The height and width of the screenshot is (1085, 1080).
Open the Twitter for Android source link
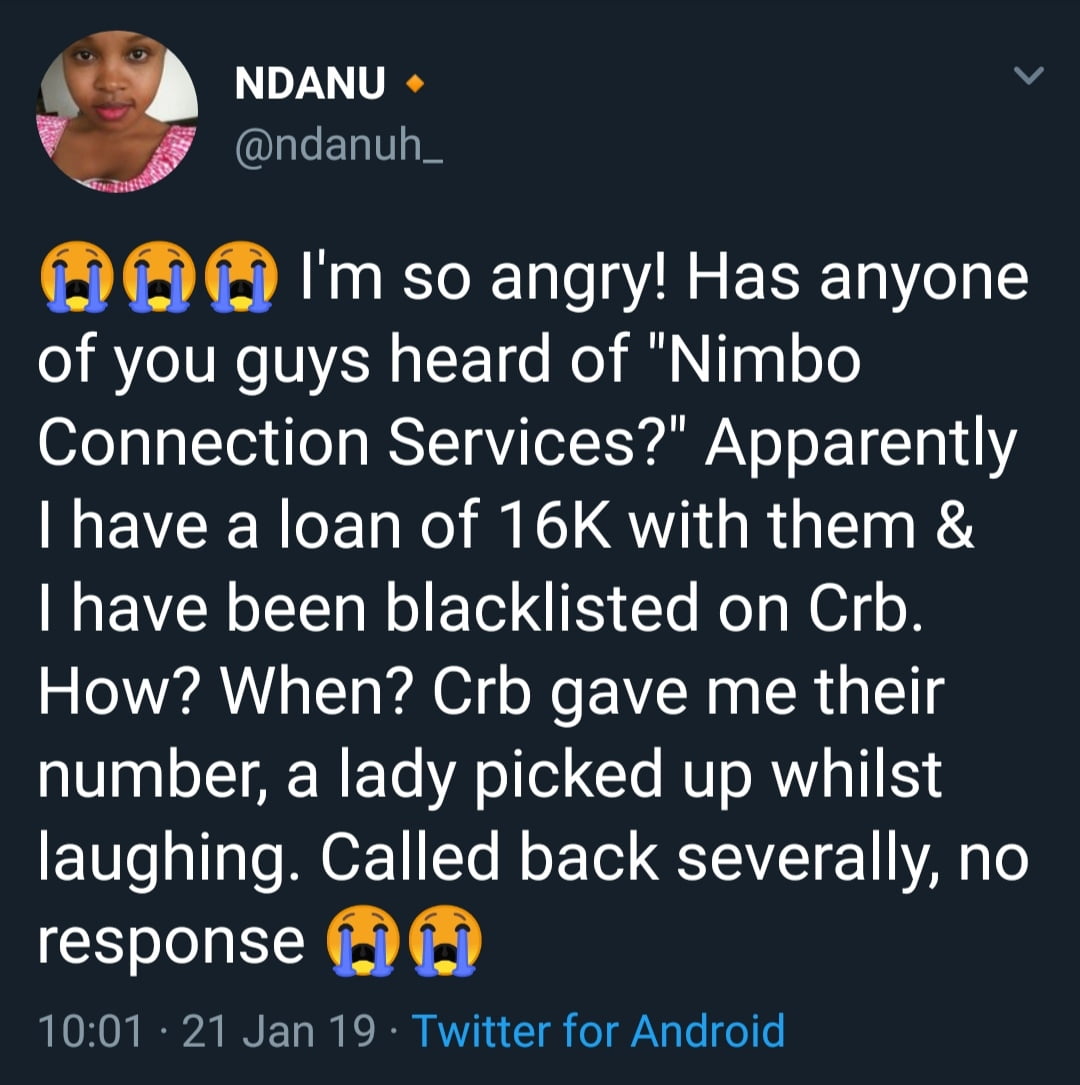[x=598, y=1031]
